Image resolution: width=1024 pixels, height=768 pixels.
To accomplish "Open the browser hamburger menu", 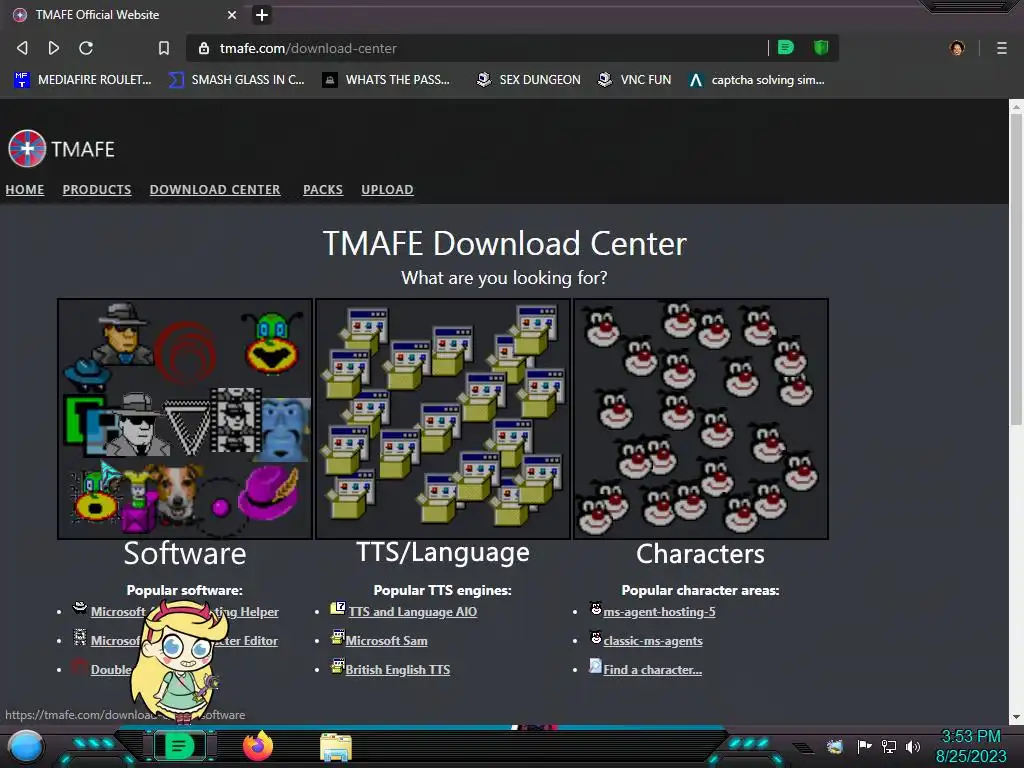I will 1001,48.
